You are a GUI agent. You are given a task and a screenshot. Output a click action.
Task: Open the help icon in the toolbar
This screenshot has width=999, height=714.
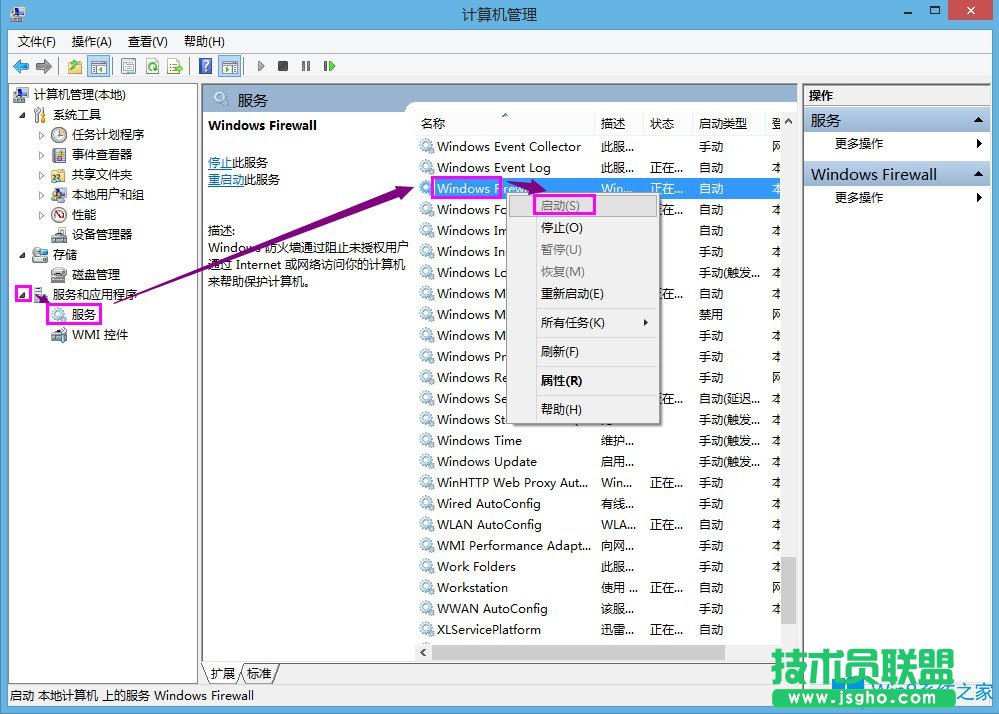coord(206,66)
